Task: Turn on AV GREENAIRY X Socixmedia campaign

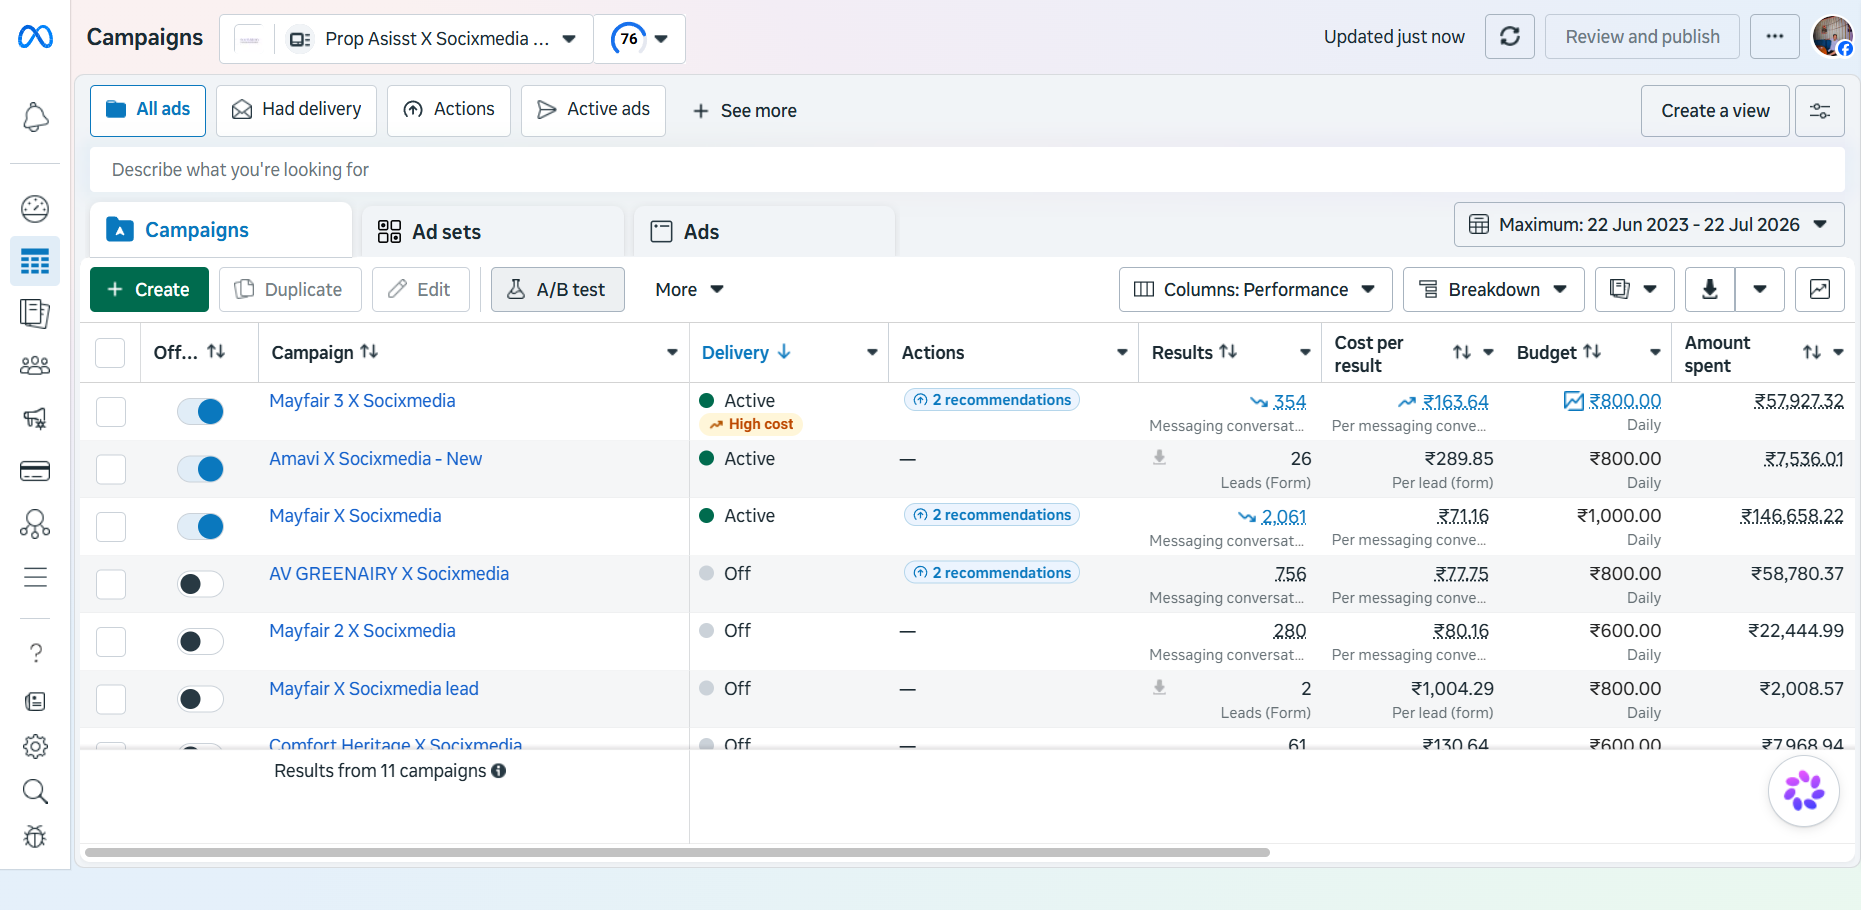Action: [x=200, y=584]
